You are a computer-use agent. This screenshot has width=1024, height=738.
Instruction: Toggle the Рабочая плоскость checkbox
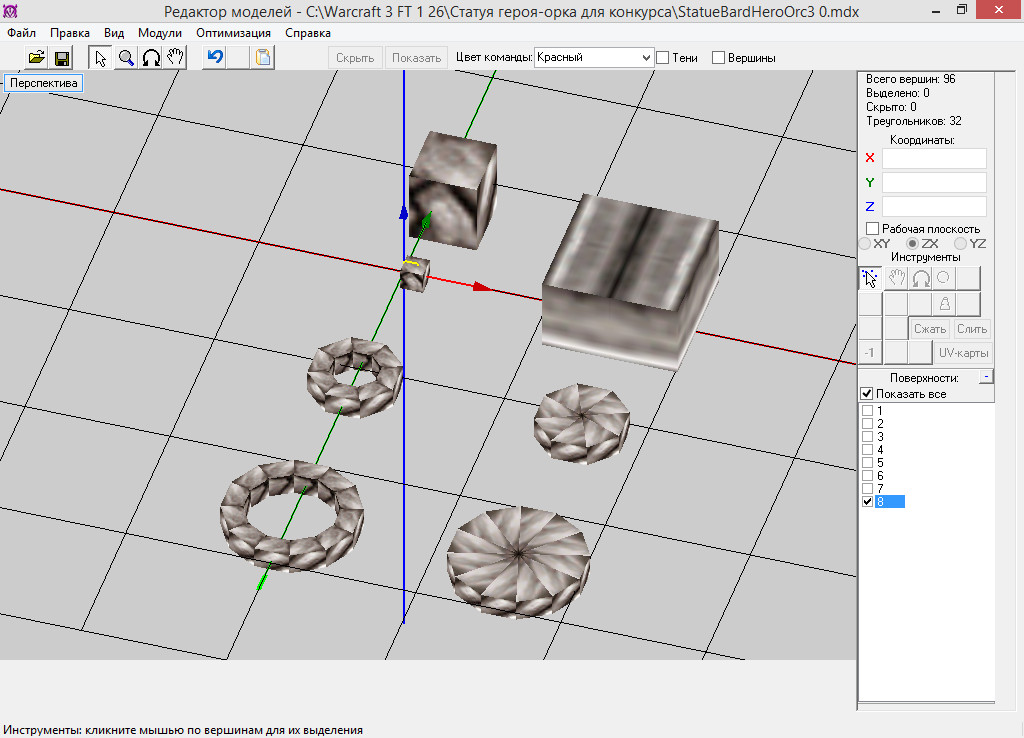point(872,229)
